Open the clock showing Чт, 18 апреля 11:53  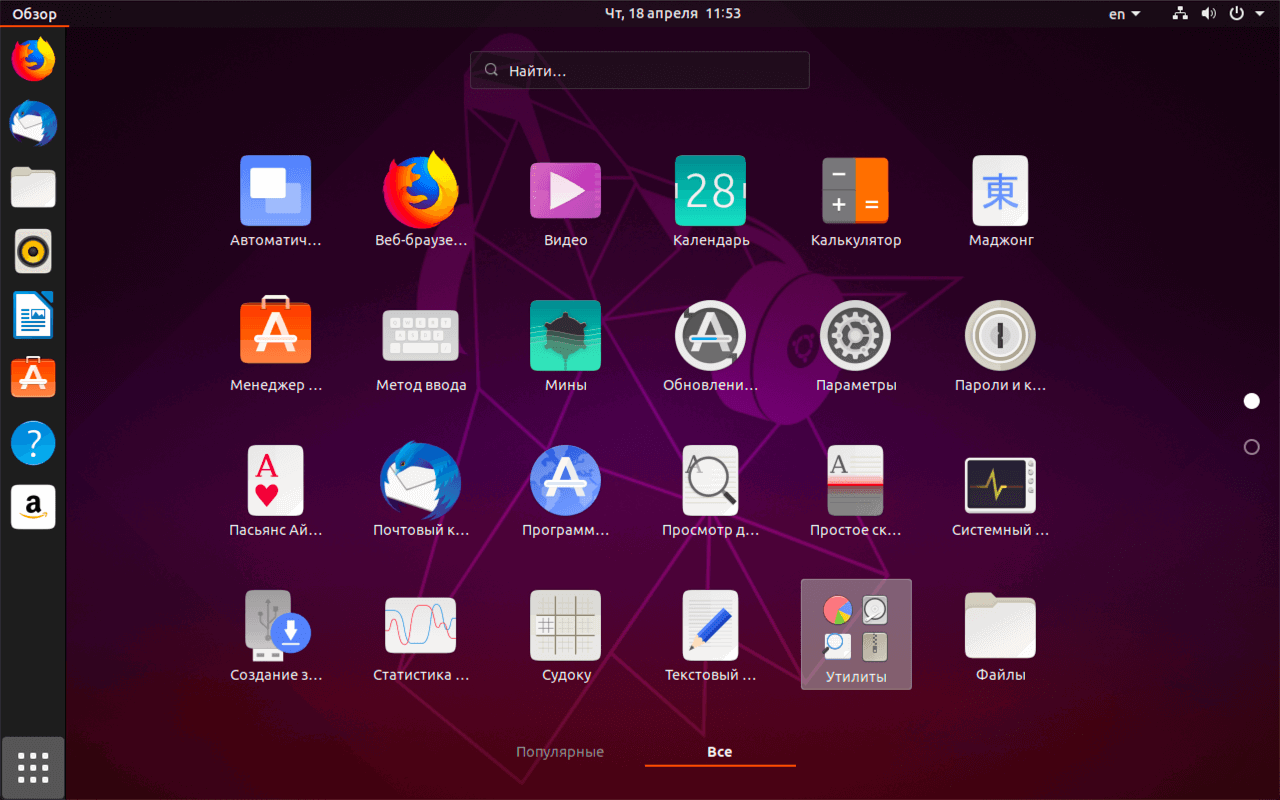click(x=673, y=14)
